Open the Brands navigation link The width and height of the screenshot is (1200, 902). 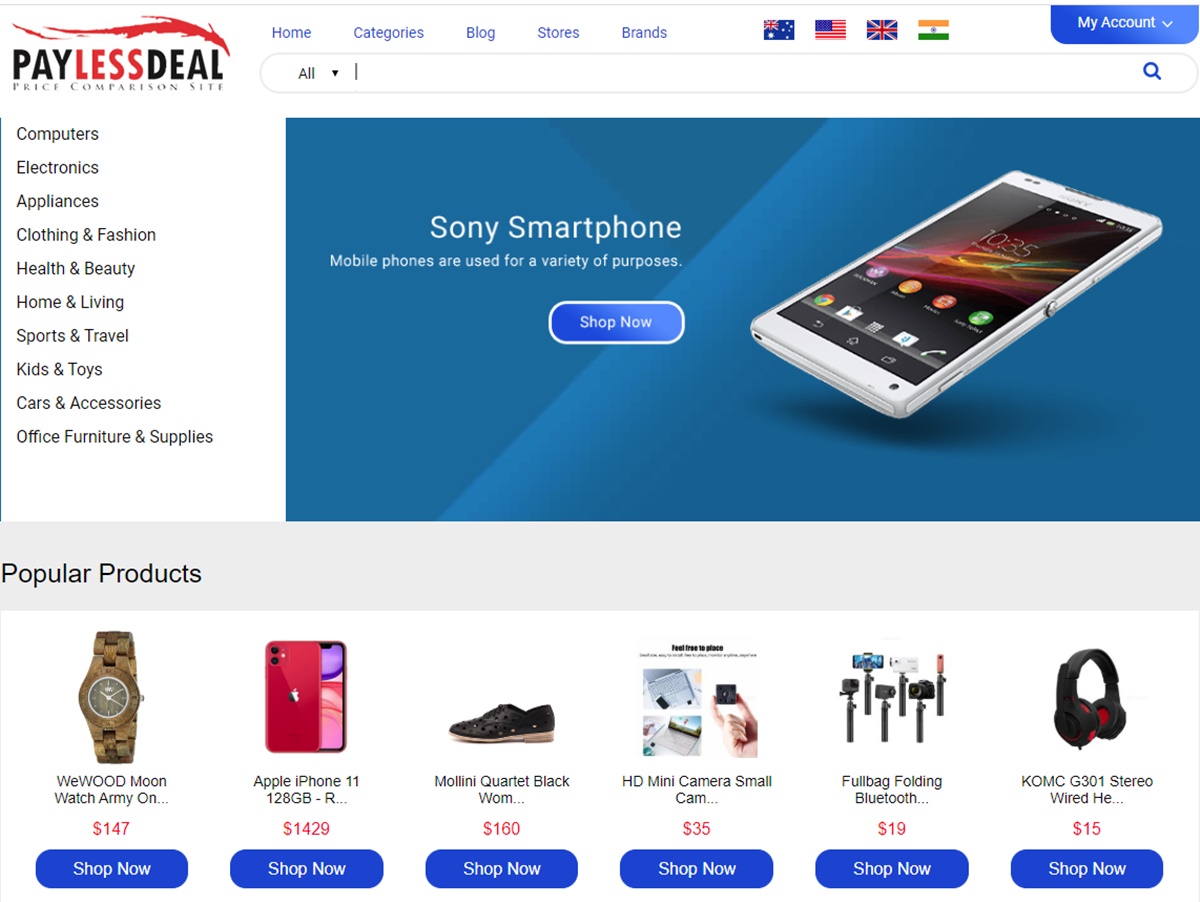tap(644, 33)
